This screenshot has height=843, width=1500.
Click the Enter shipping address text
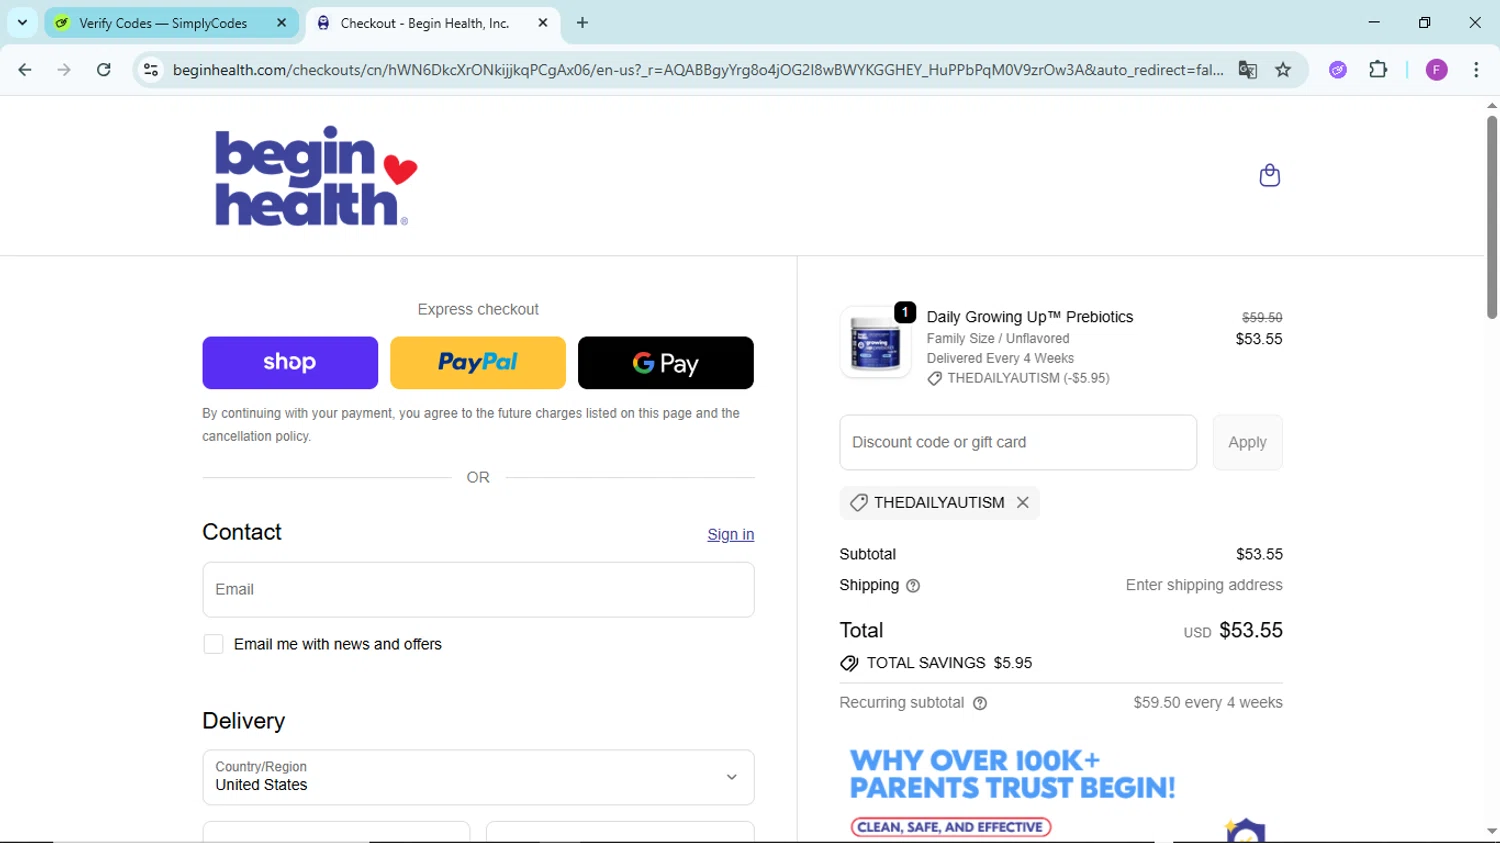tap(1204, 585)
